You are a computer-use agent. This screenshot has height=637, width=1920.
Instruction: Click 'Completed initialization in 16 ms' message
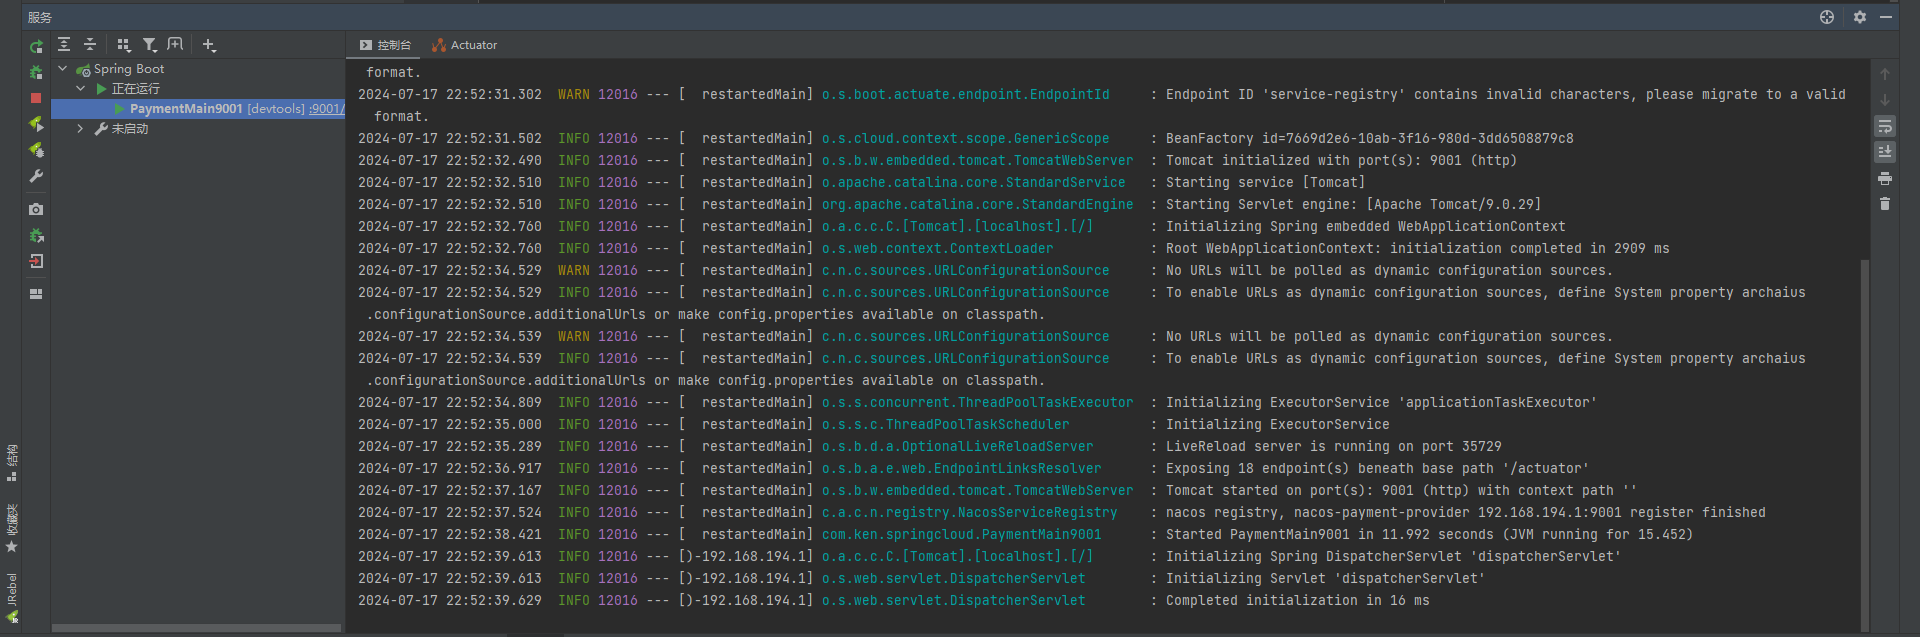pyautogui.click(x=1297, y=600)
